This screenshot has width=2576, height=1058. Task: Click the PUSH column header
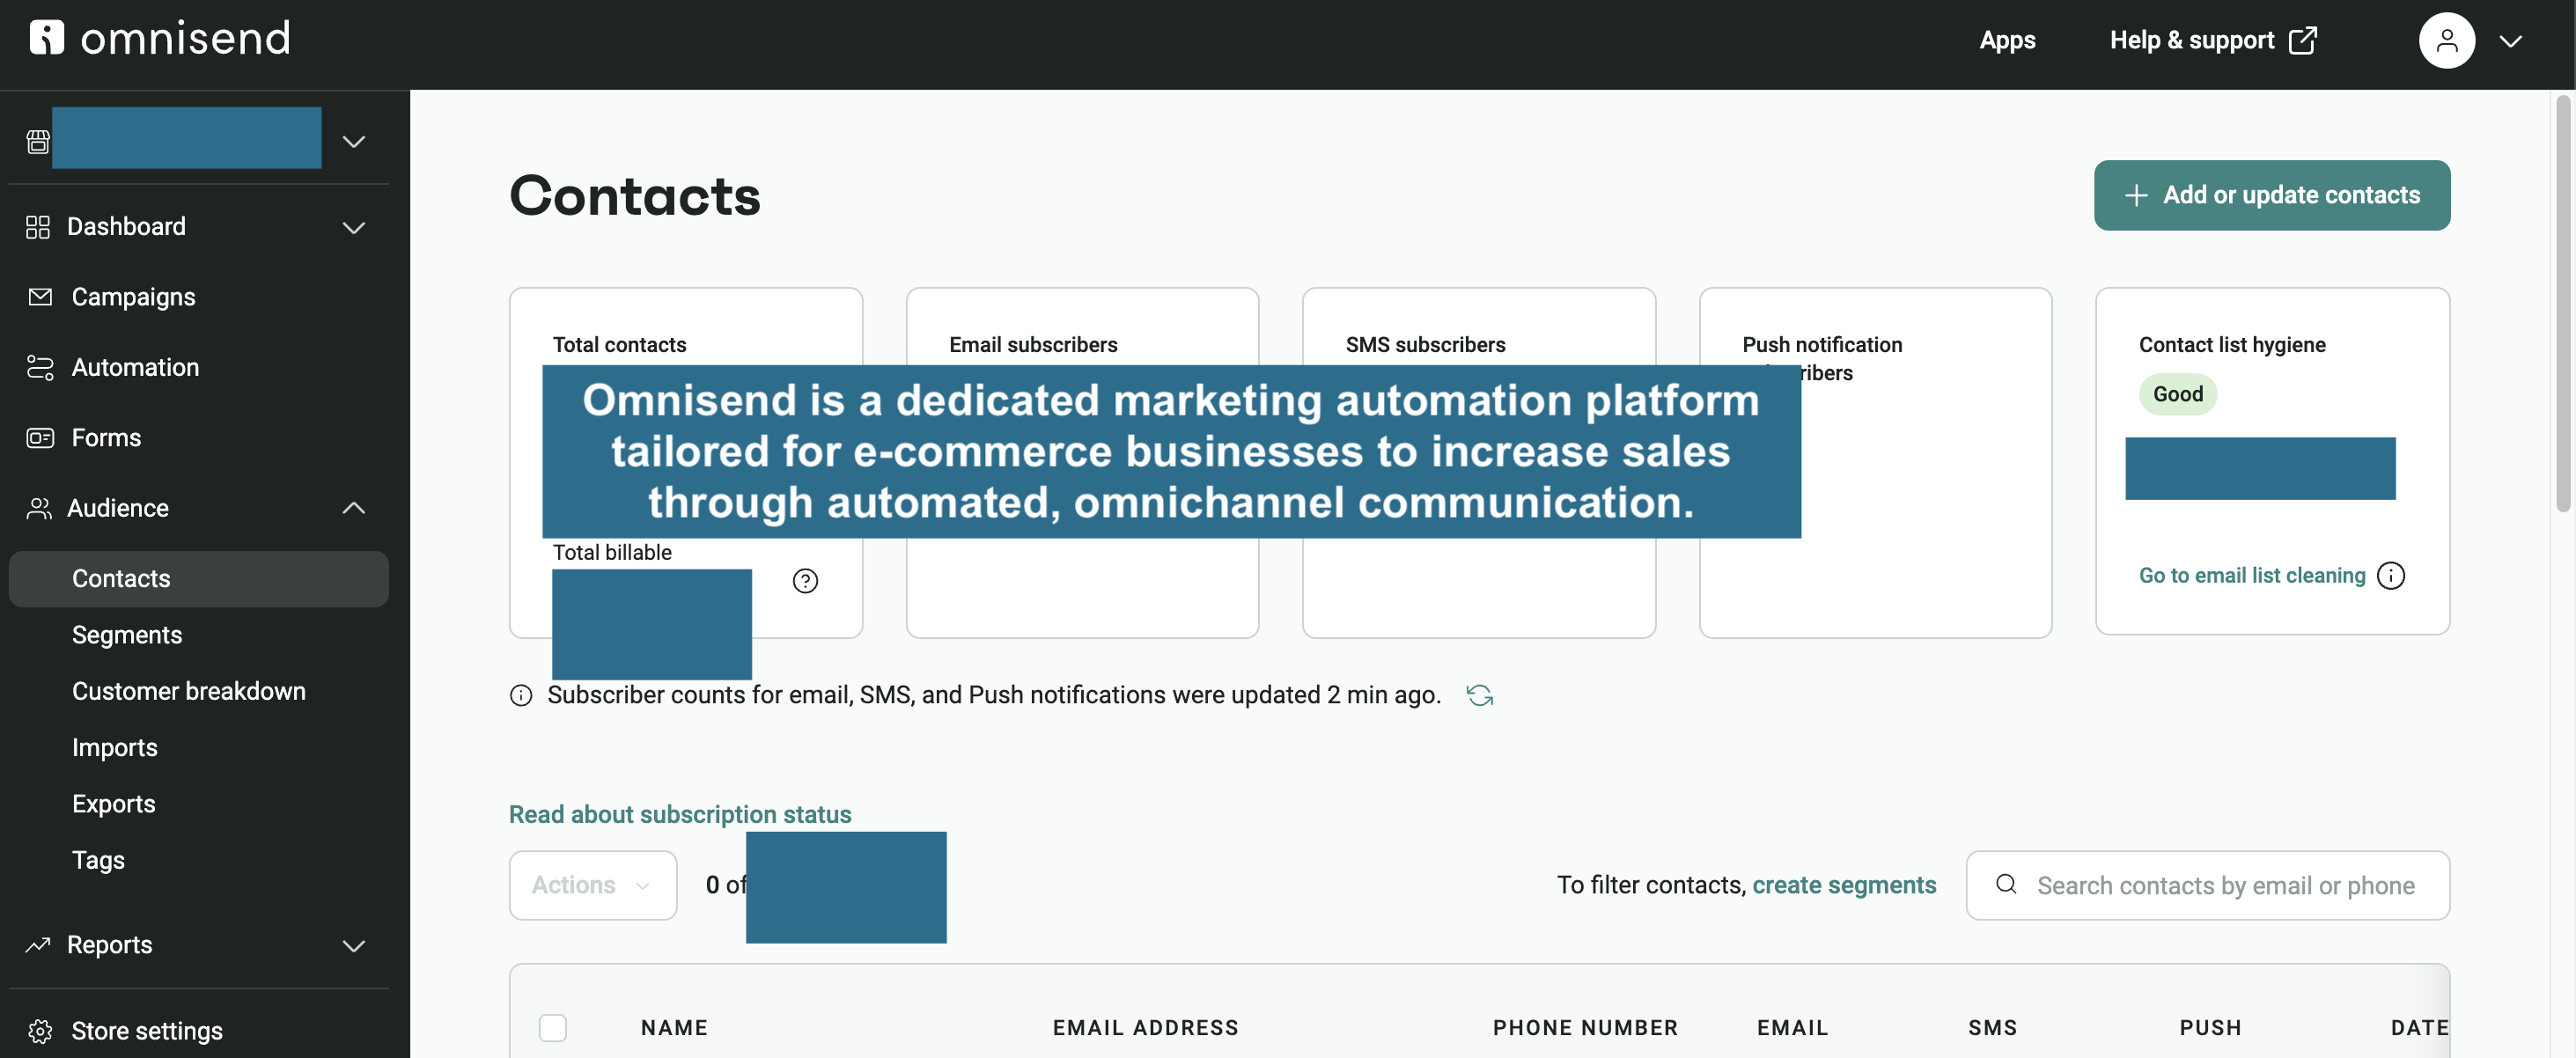tap(2210, 1028)
